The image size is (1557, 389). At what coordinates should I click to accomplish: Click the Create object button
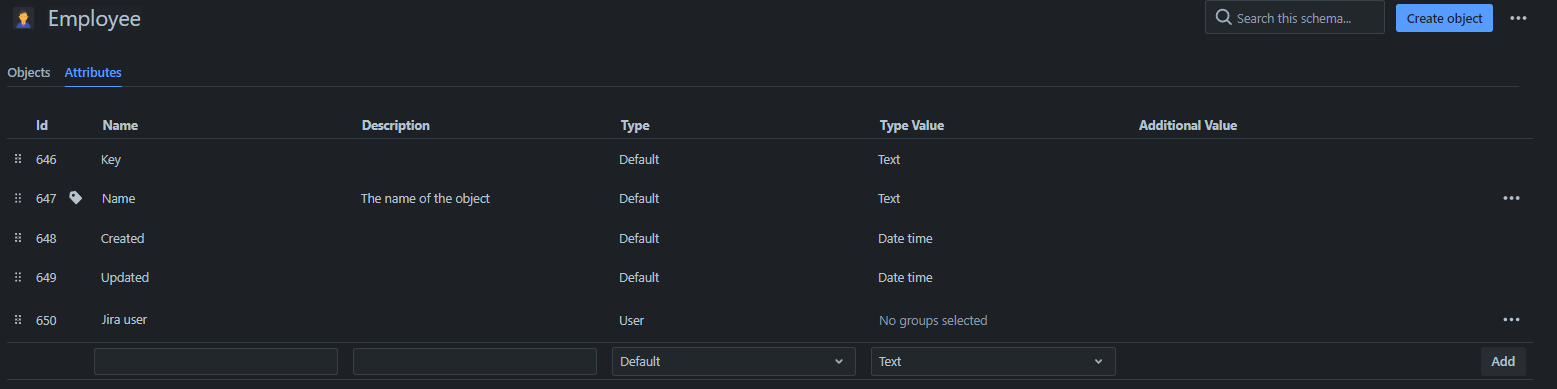[x=1444, y=18]
